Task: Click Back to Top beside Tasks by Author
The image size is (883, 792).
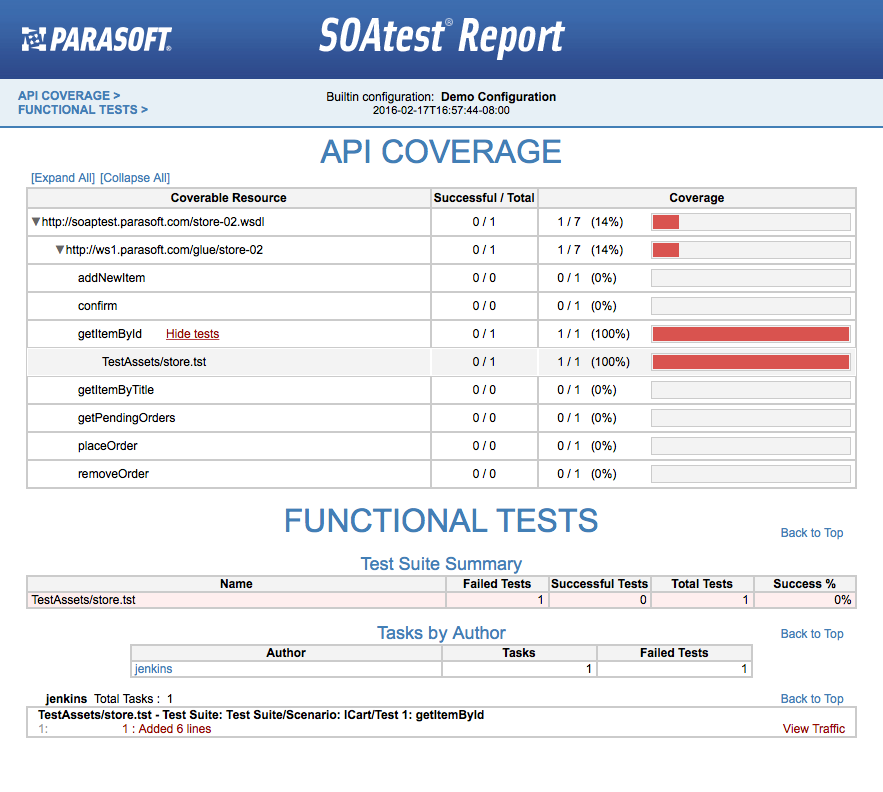Action: pyautogui.click(x=811, y=634)
